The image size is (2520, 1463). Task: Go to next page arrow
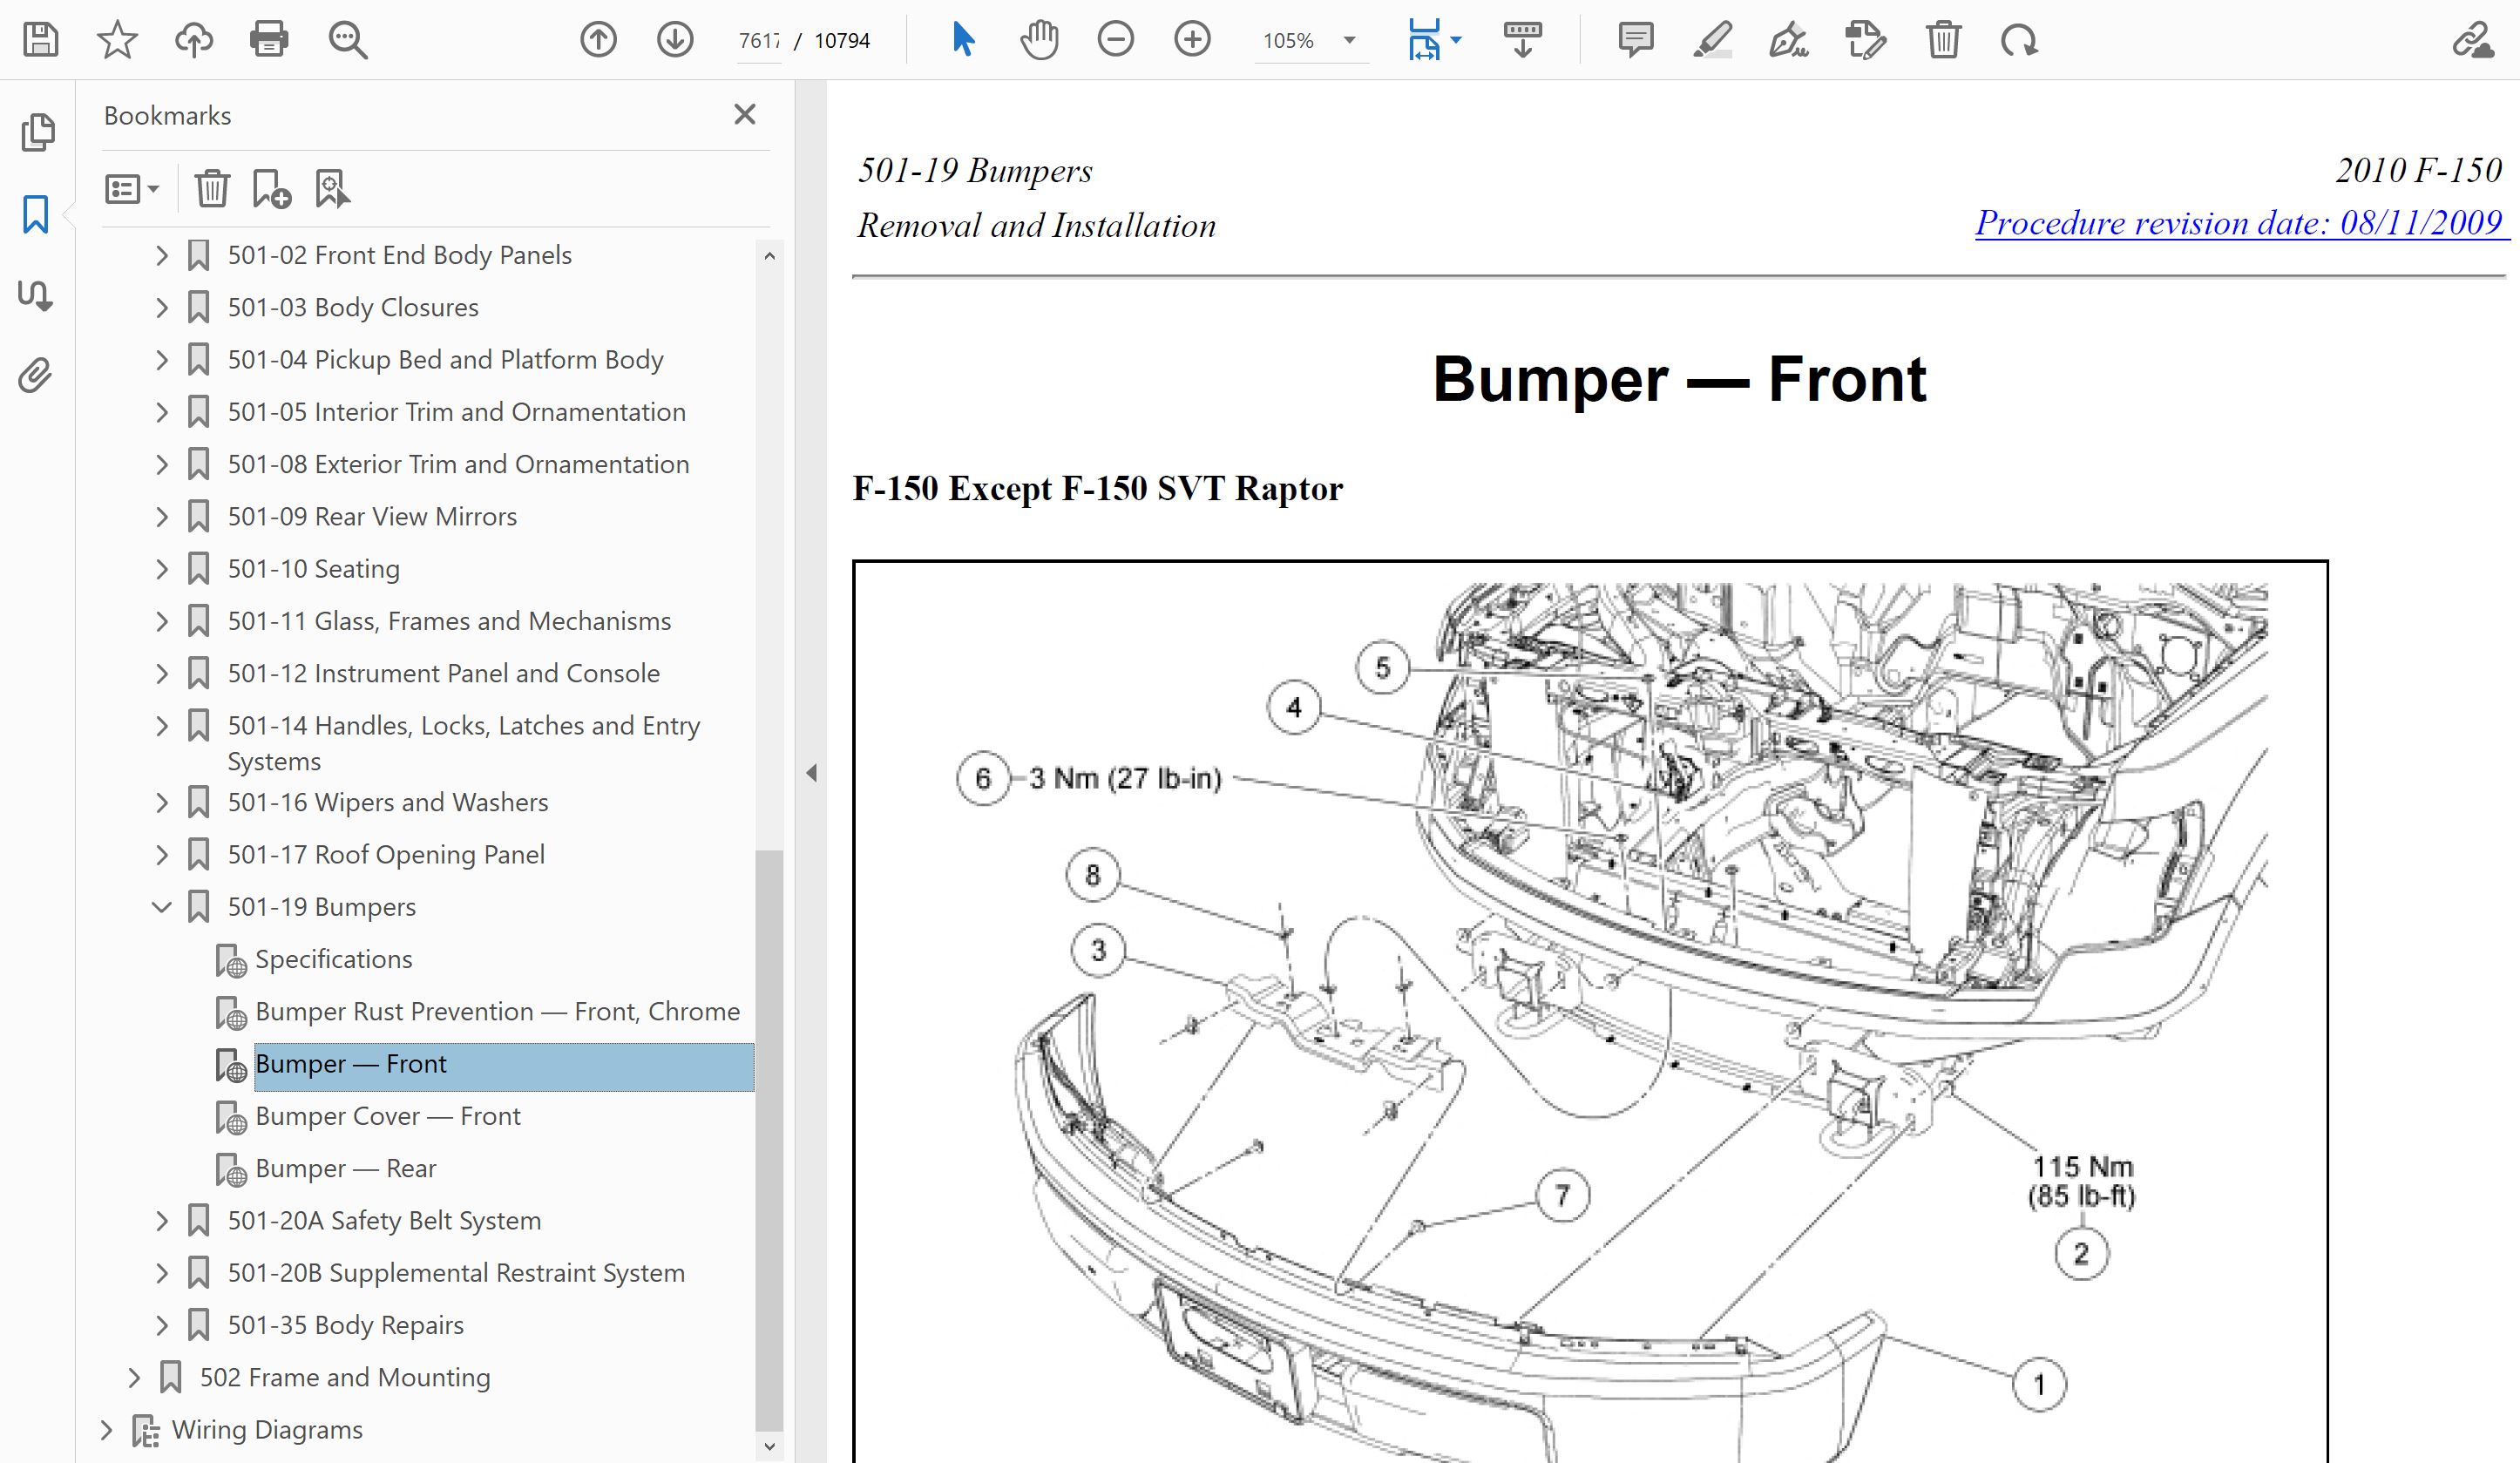675,40
